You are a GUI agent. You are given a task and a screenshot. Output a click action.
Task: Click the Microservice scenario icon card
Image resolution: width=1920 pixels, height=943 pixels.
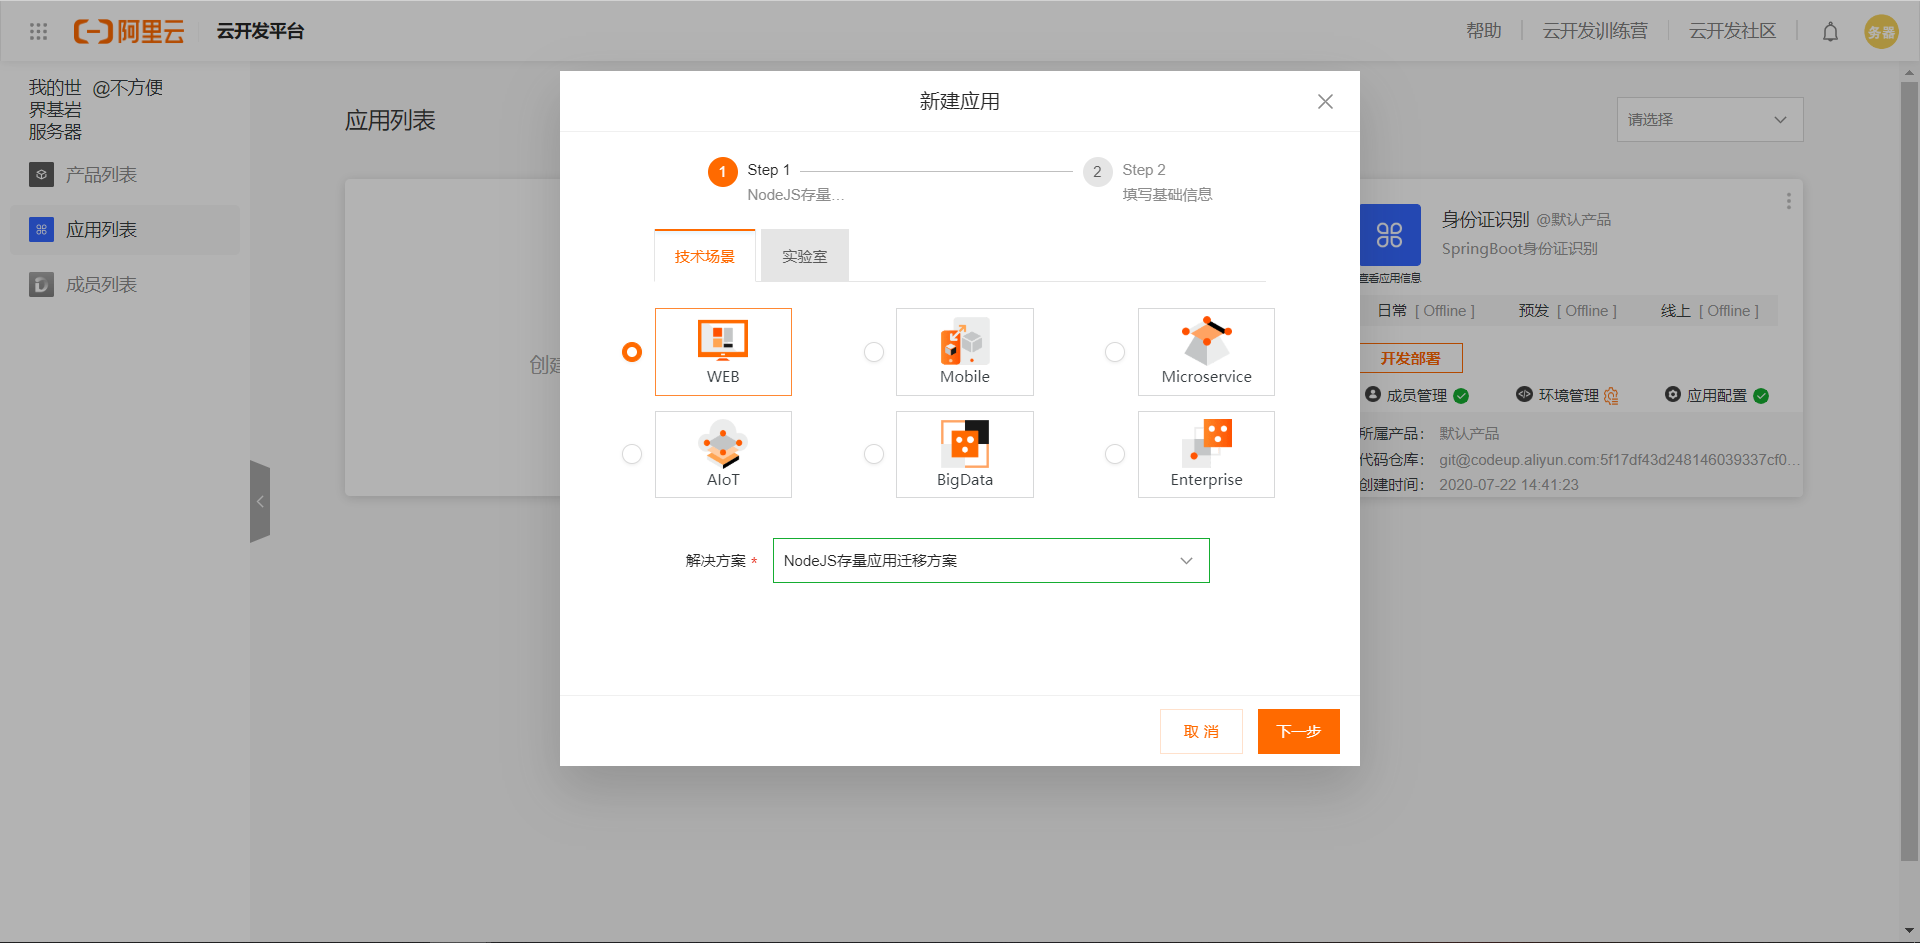tap(1206, 351)
